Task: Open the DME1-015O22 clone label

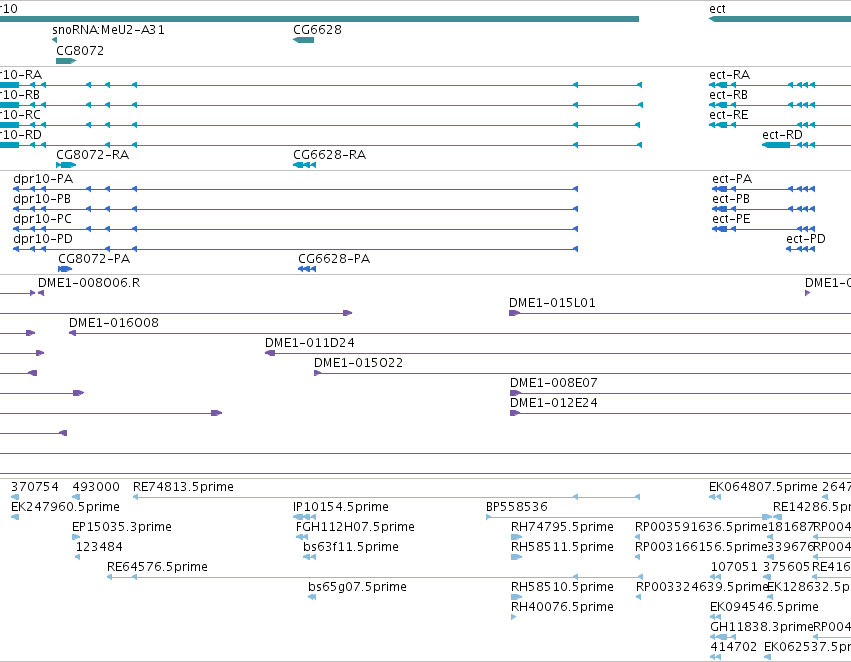Action: (x=359, y=363)
